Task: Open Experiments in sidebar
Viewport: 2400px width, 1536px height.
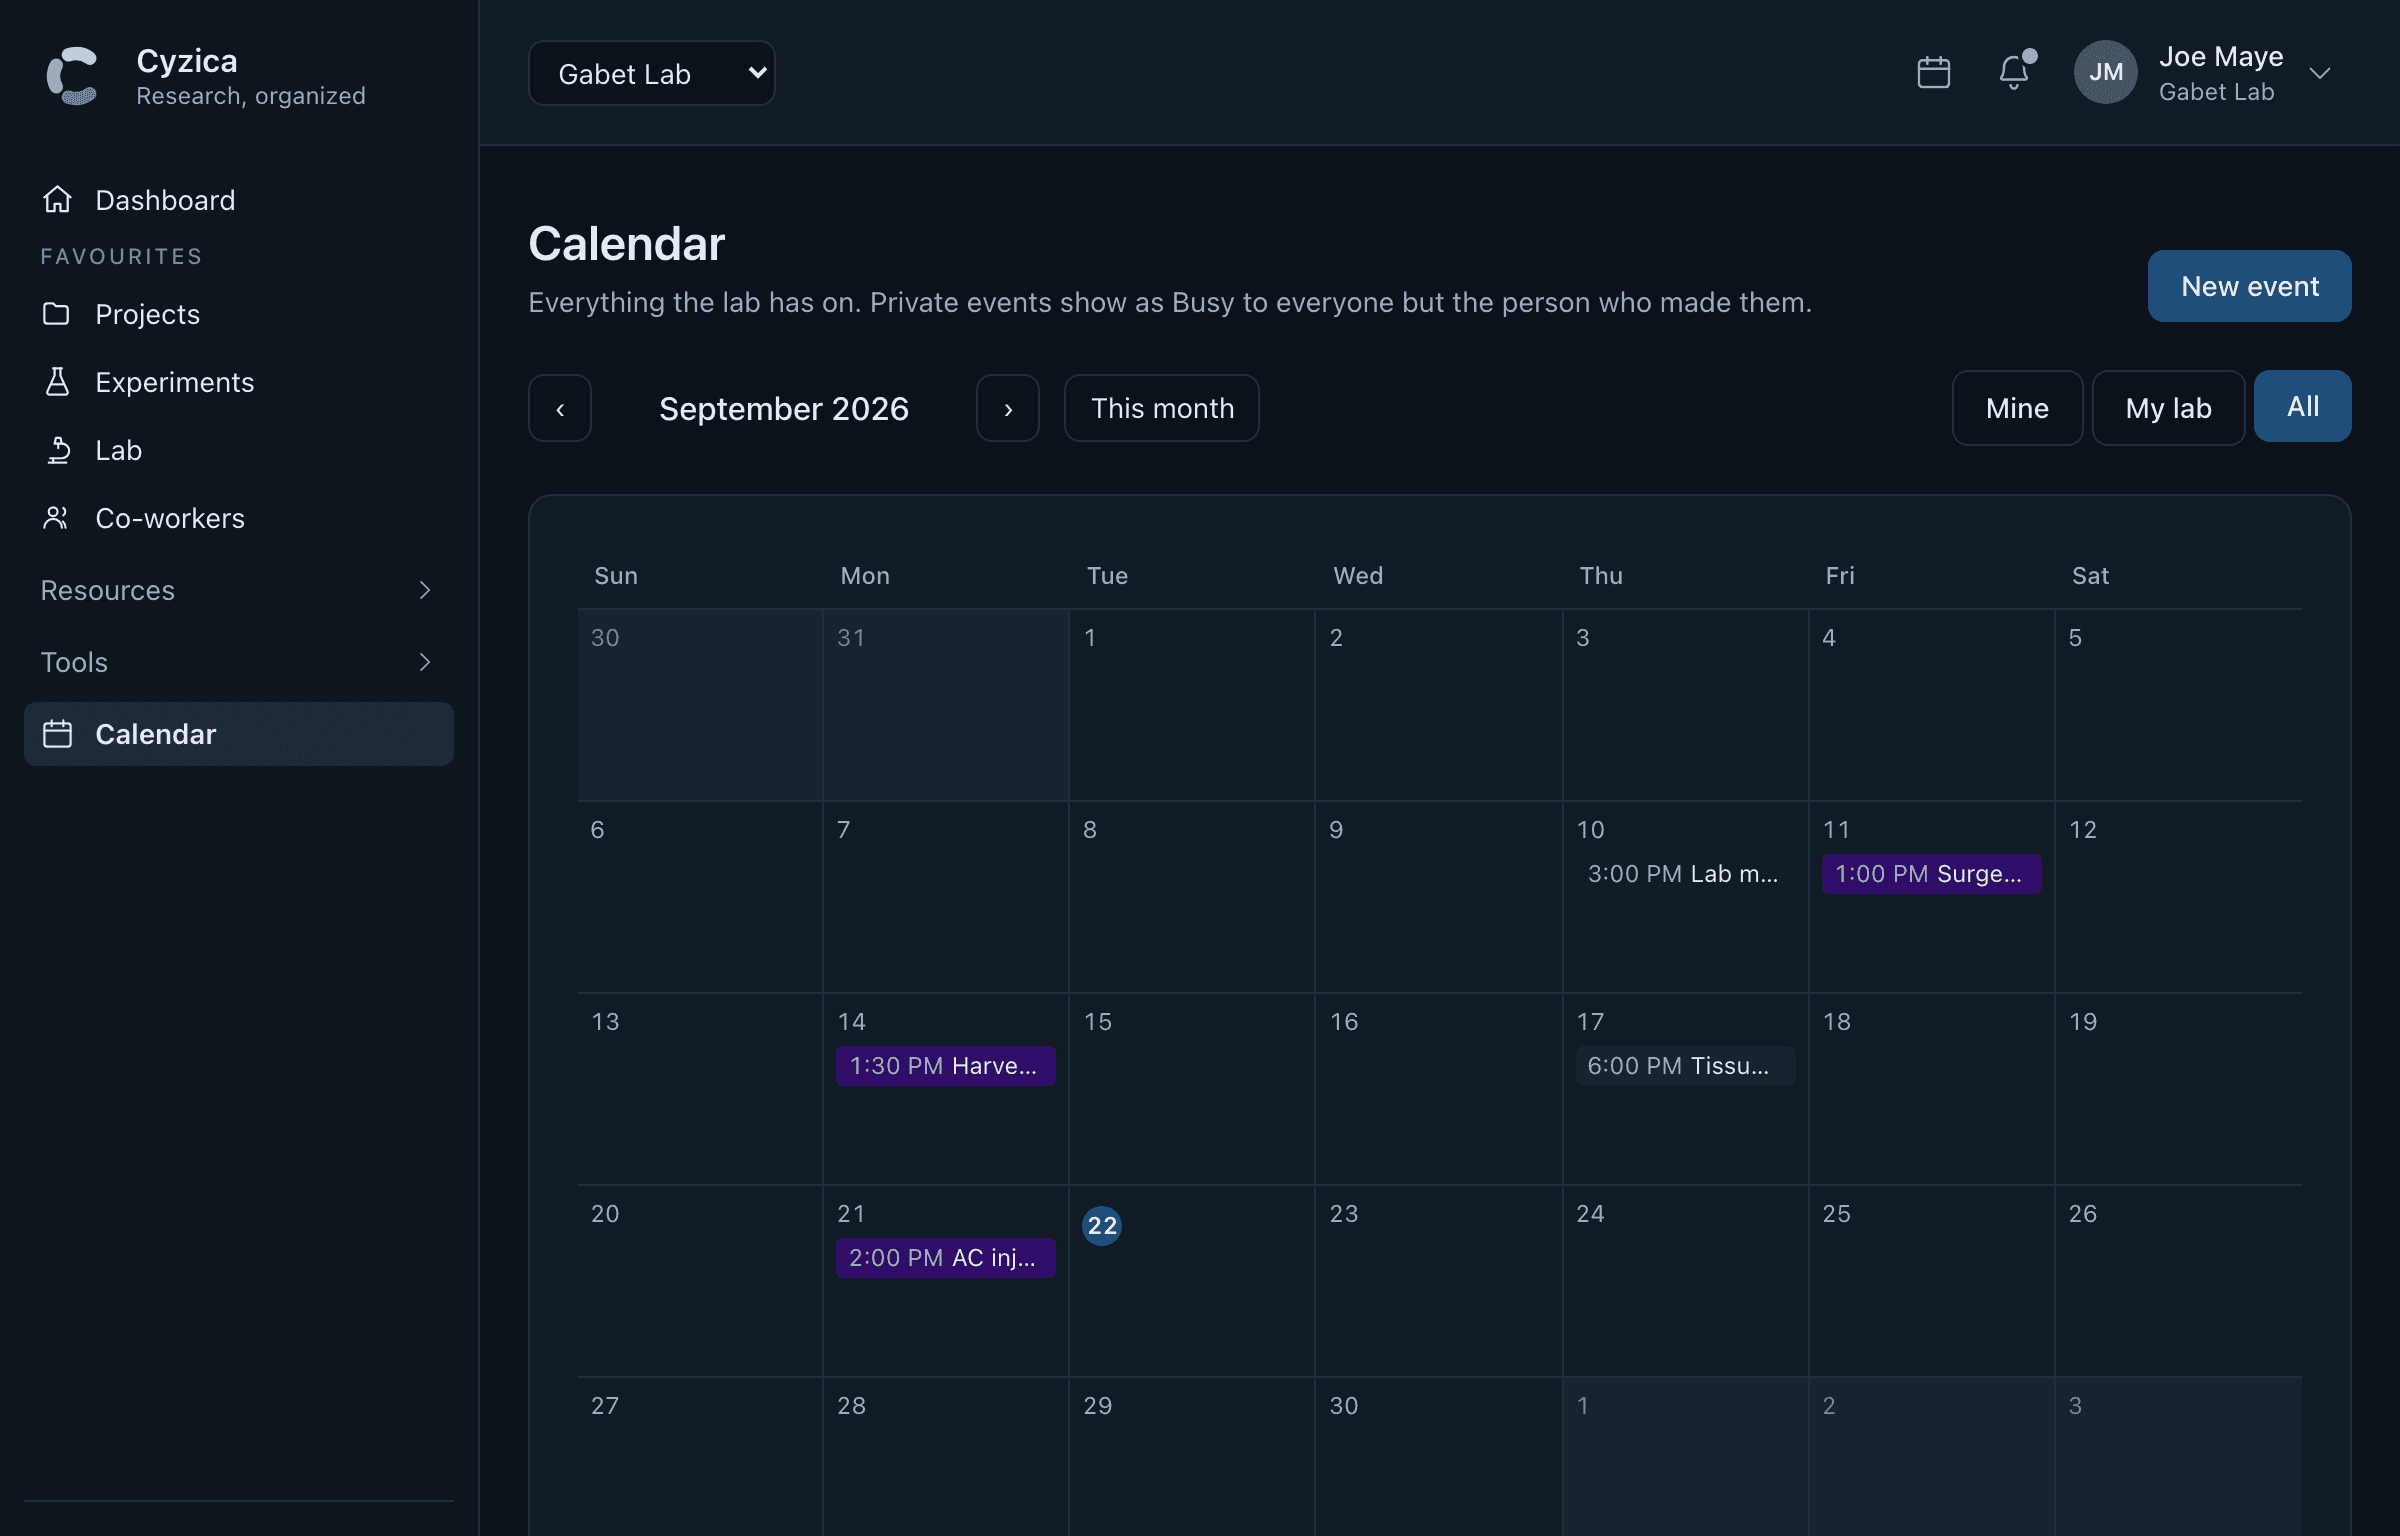Action: click(x=238, y=382)
